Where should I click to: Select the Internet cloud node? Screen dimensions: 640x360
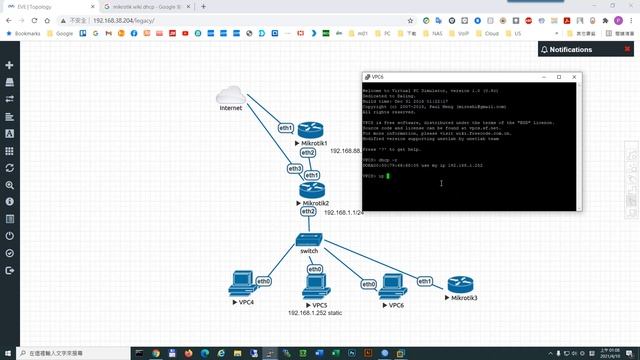(231, 95)
